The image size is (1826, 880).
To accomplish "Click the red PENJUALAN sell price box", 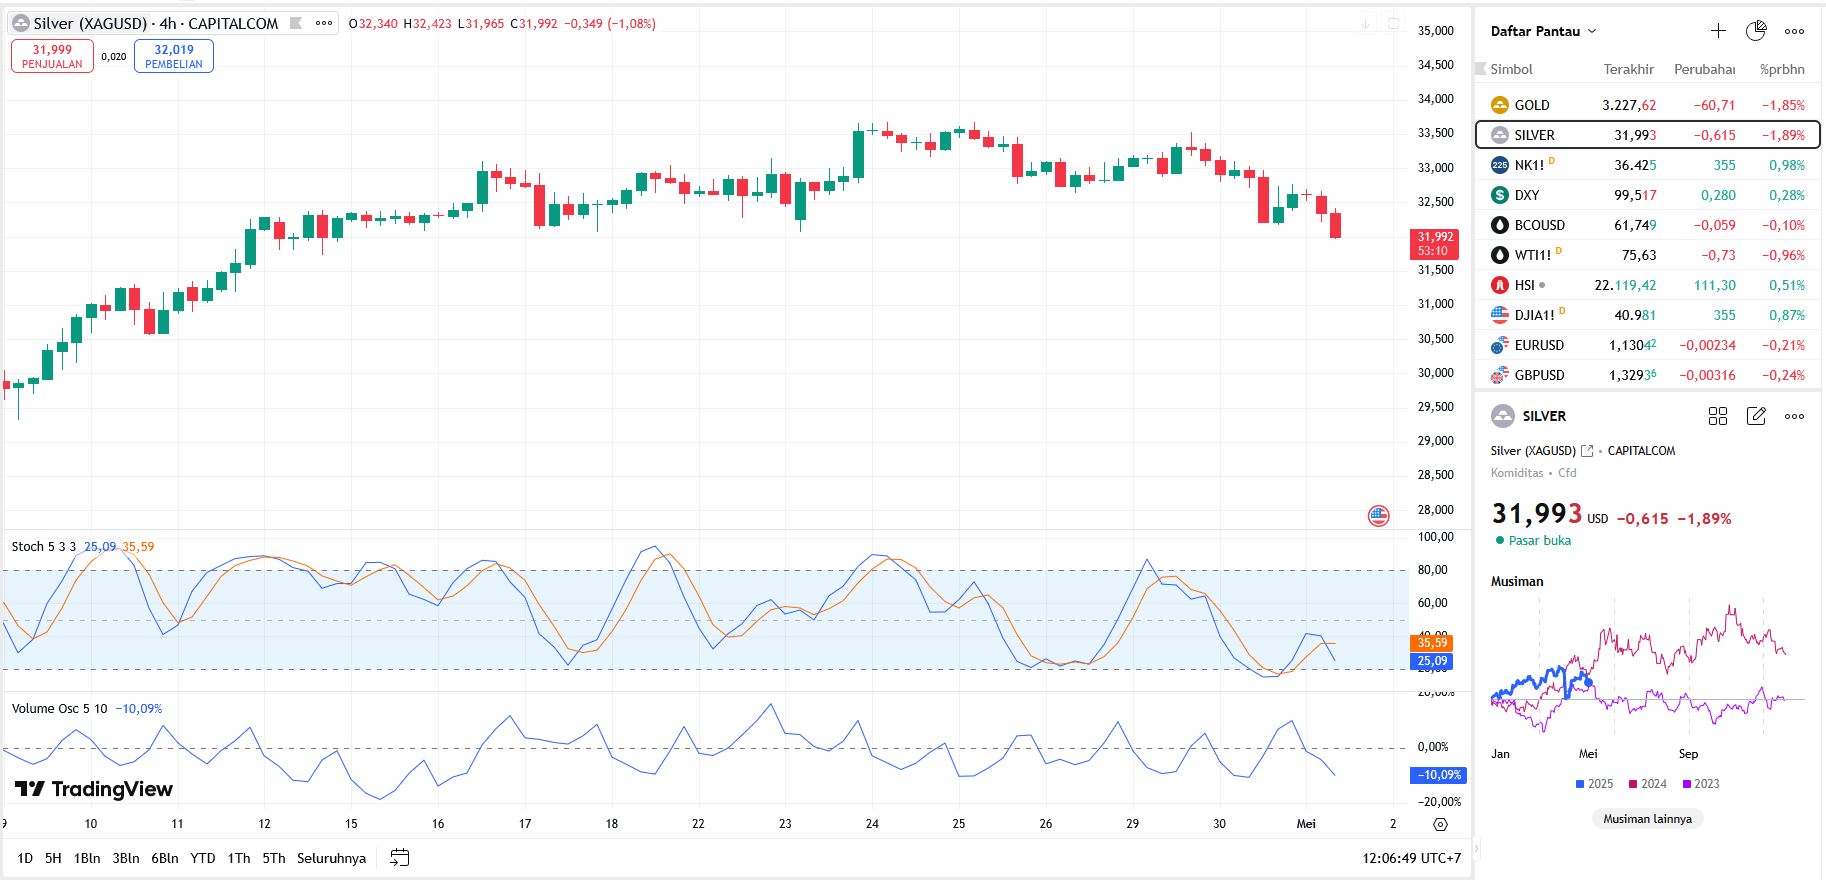I will point(52,56).
